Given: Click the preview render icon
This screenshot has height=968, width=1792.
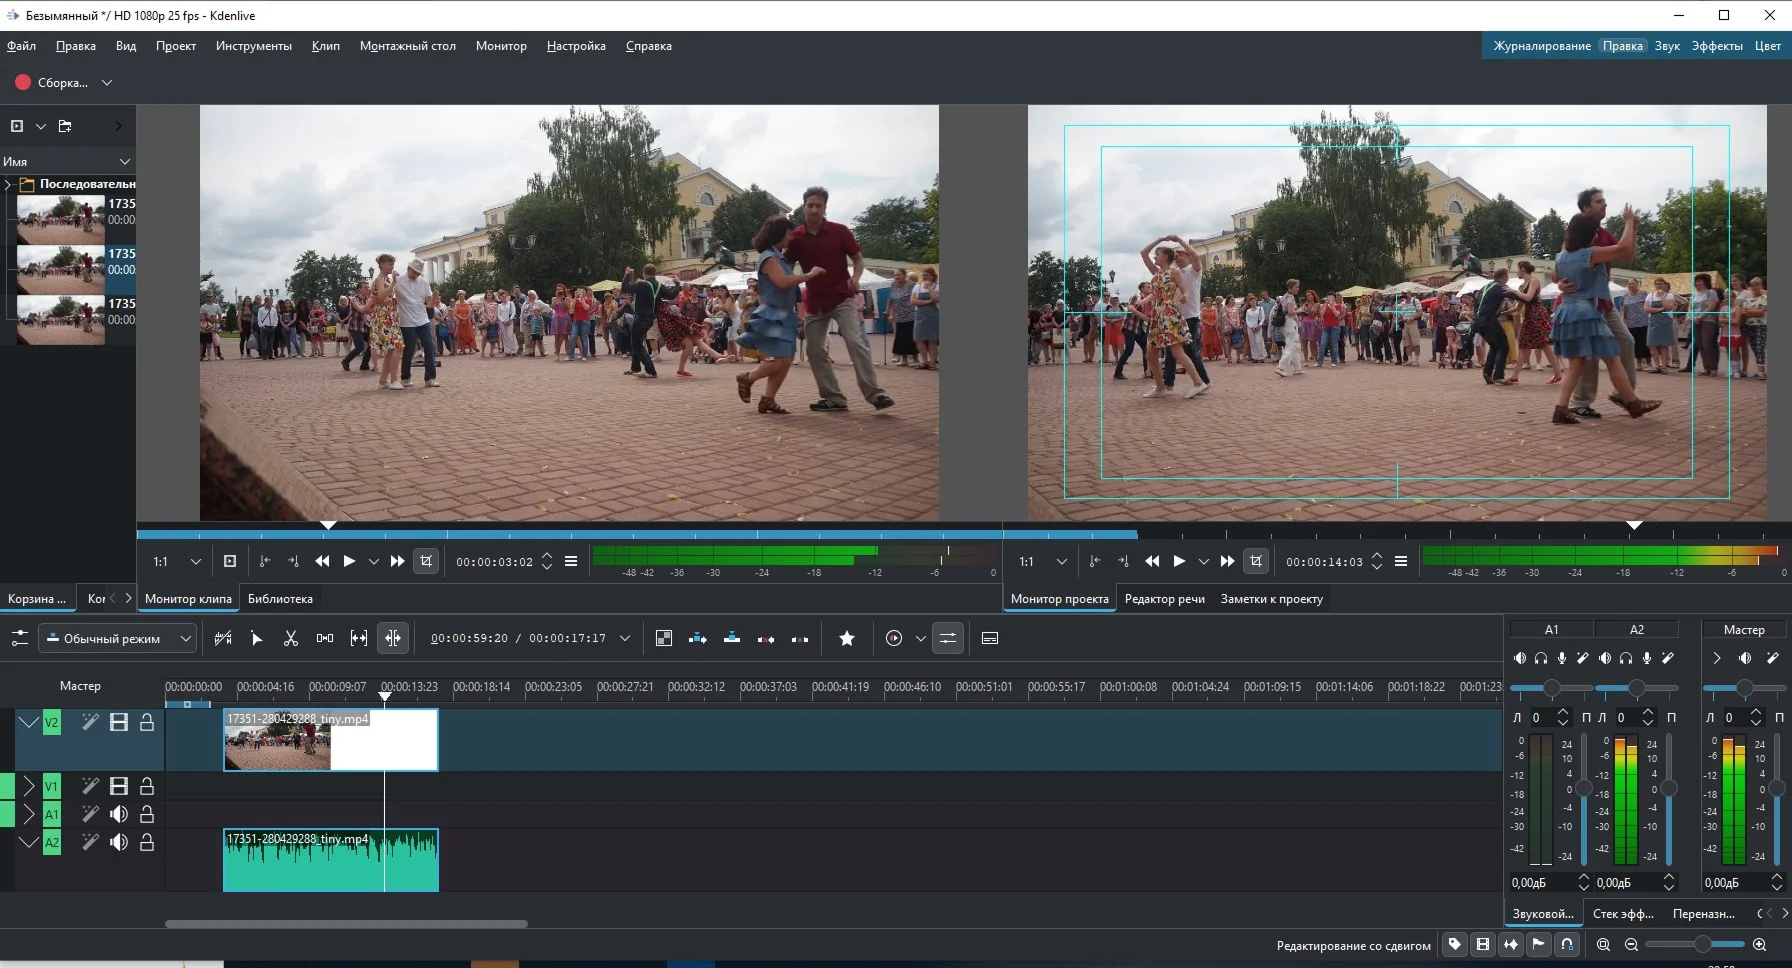Looking at the screenshot, I should coord(894,638).
